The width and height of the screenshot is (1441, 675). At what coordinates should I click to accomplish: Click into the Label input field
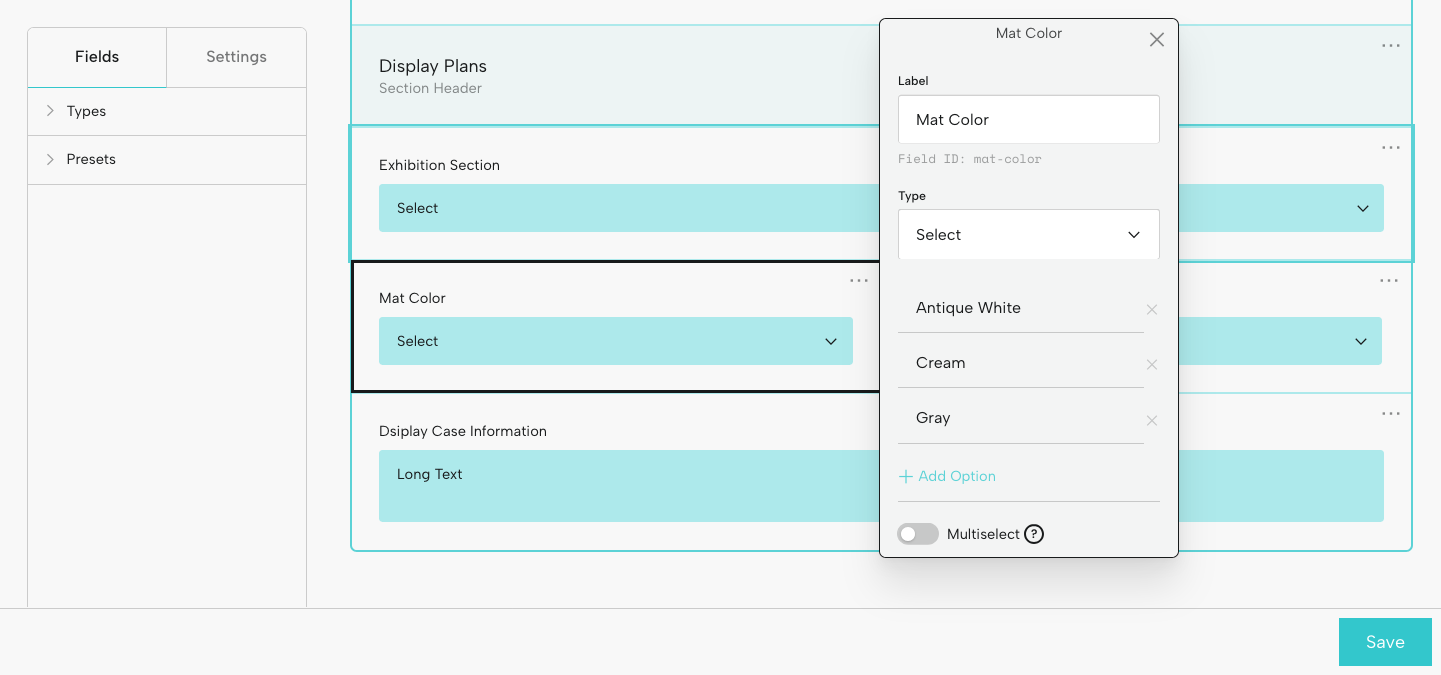click(1028, 119)
